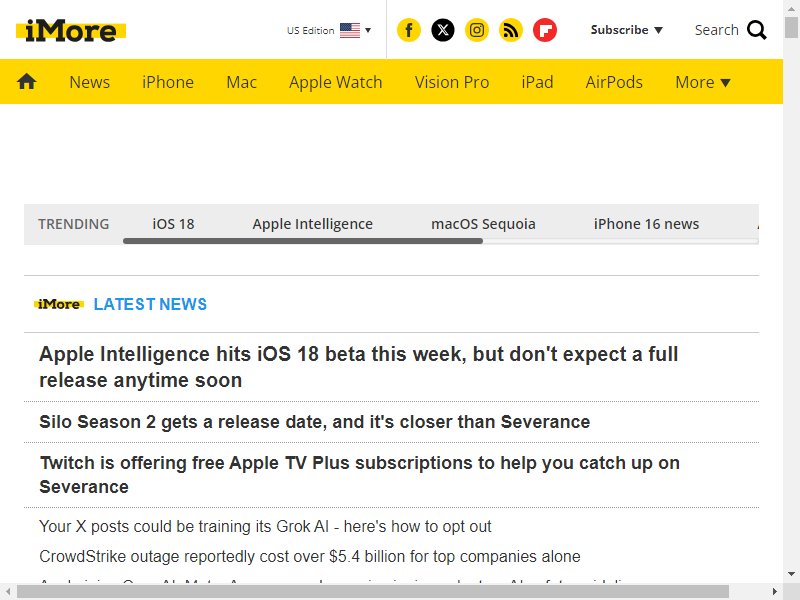Screen dimensions: 800x600
Task: Click the vertical scrollbar down arrow
Action: pyautogui.click(x=791, y=574)
